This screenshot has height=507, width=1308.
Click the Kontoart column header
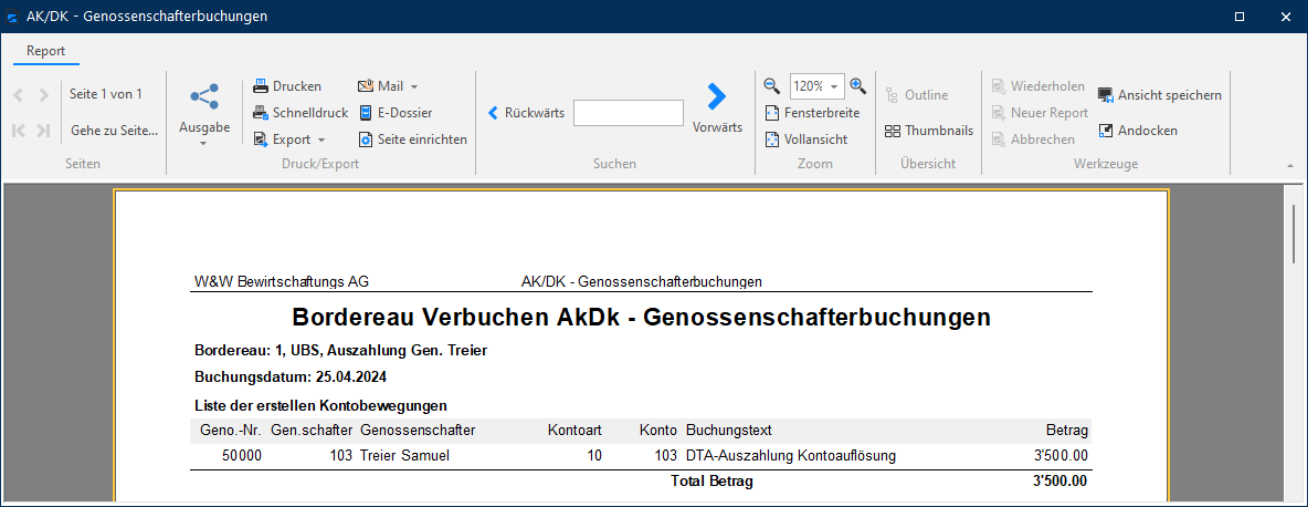click(x=575, y=431)
